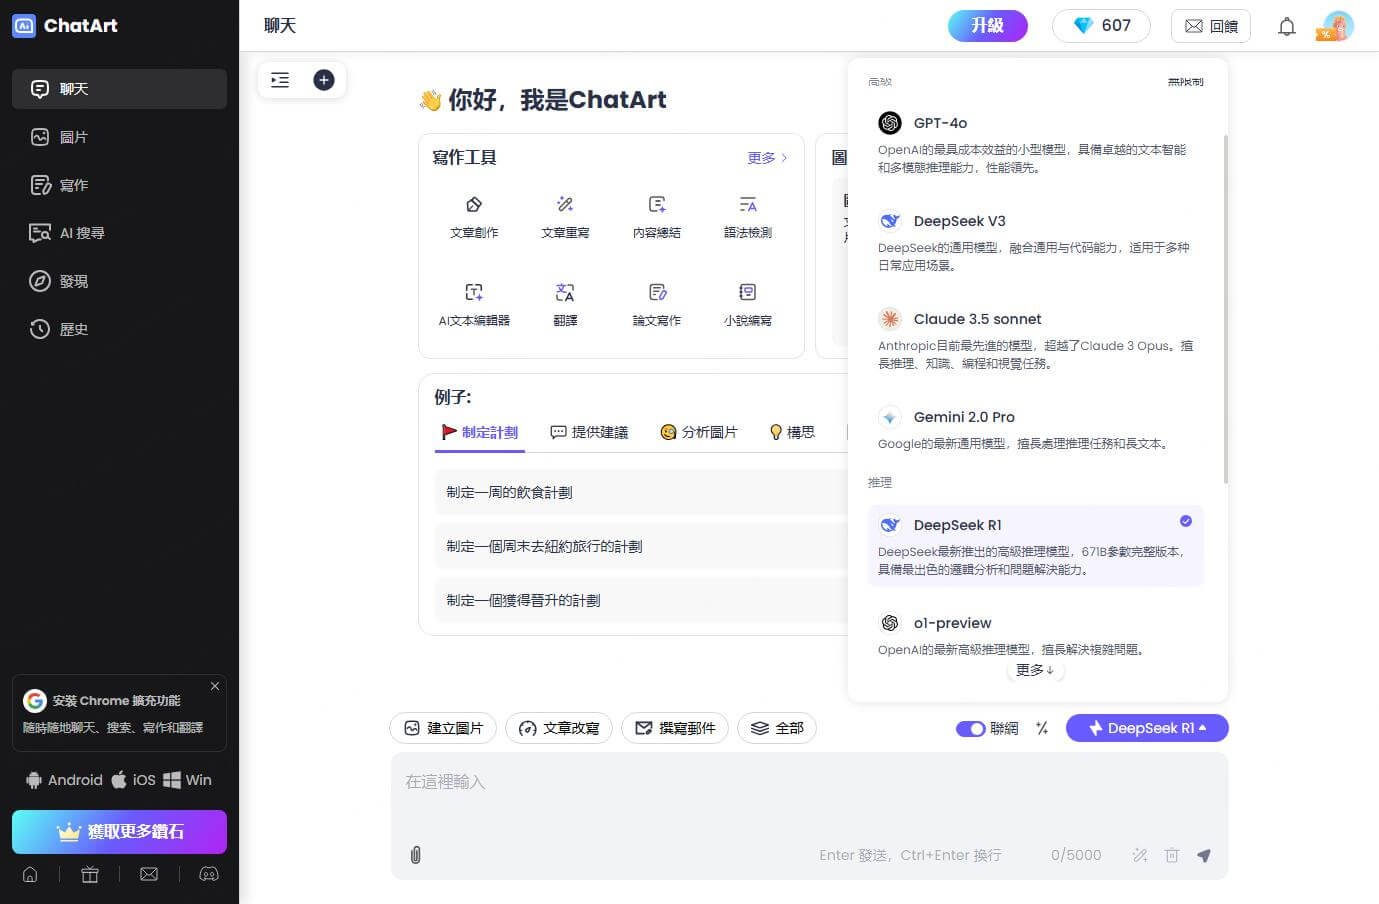Choose example 制定一周的飲食計劃
The width and height of the screenshot is (1379, 904).
point(640,492)
